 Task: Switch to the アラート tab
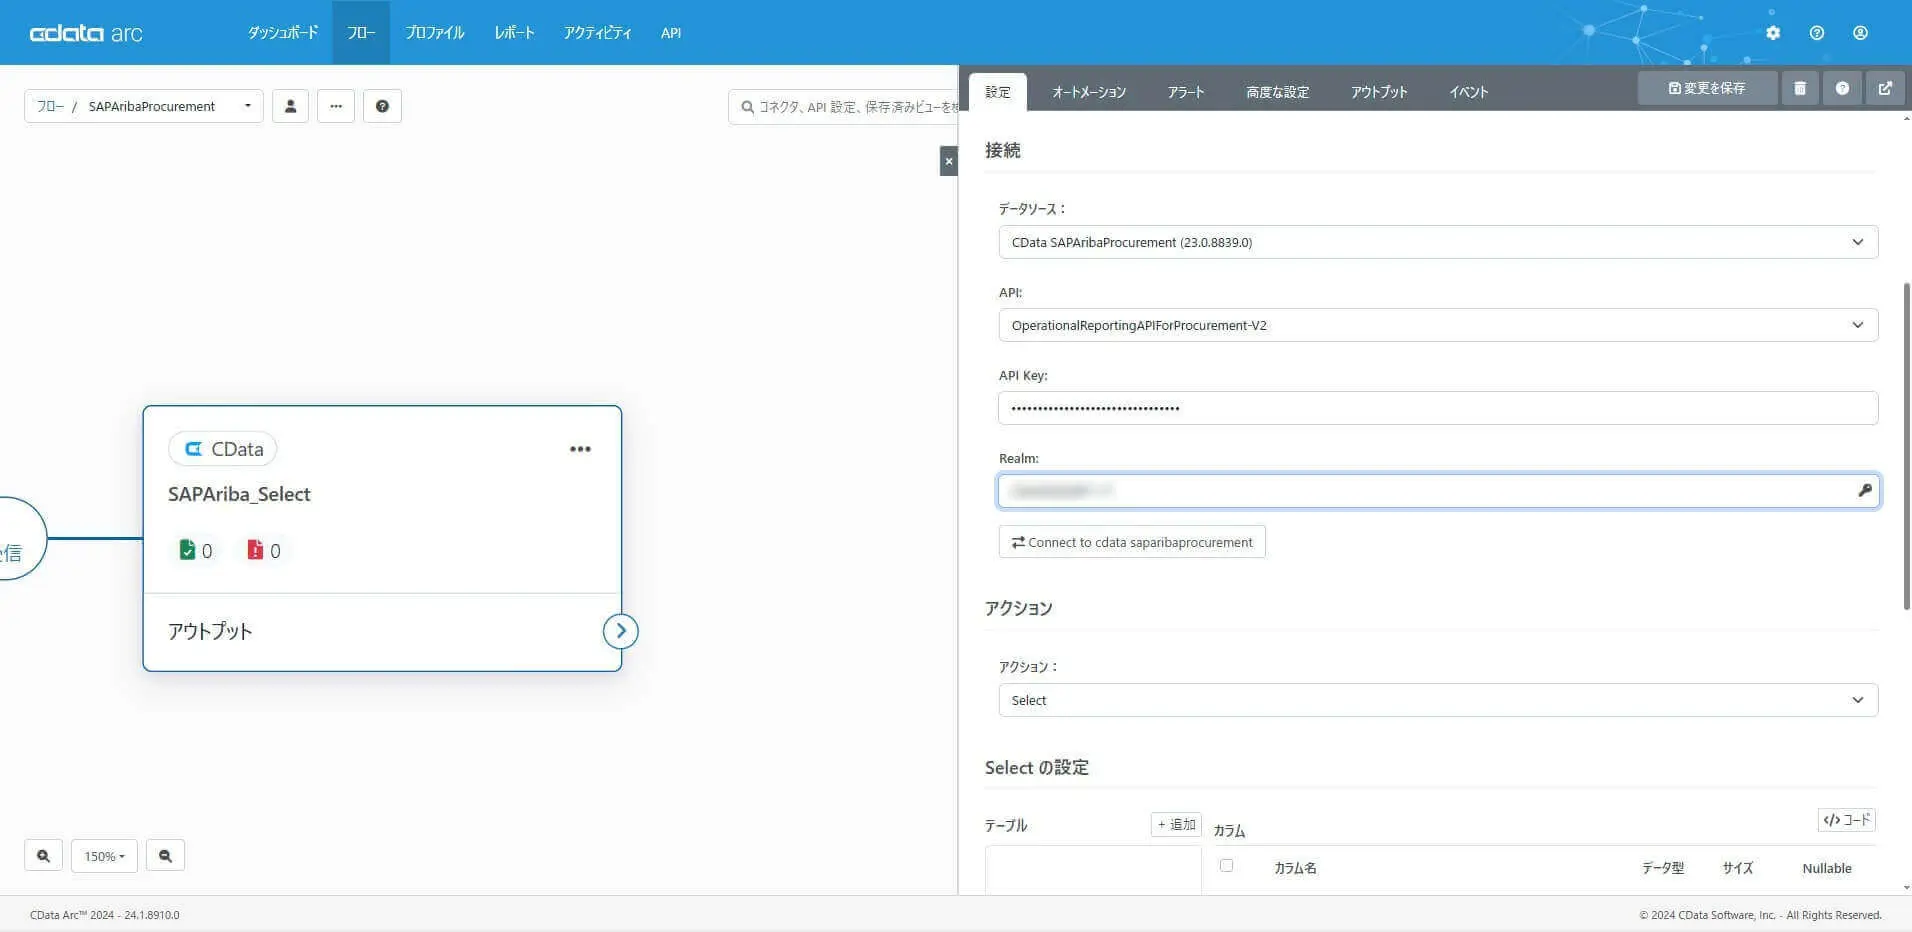(1186, 92)
